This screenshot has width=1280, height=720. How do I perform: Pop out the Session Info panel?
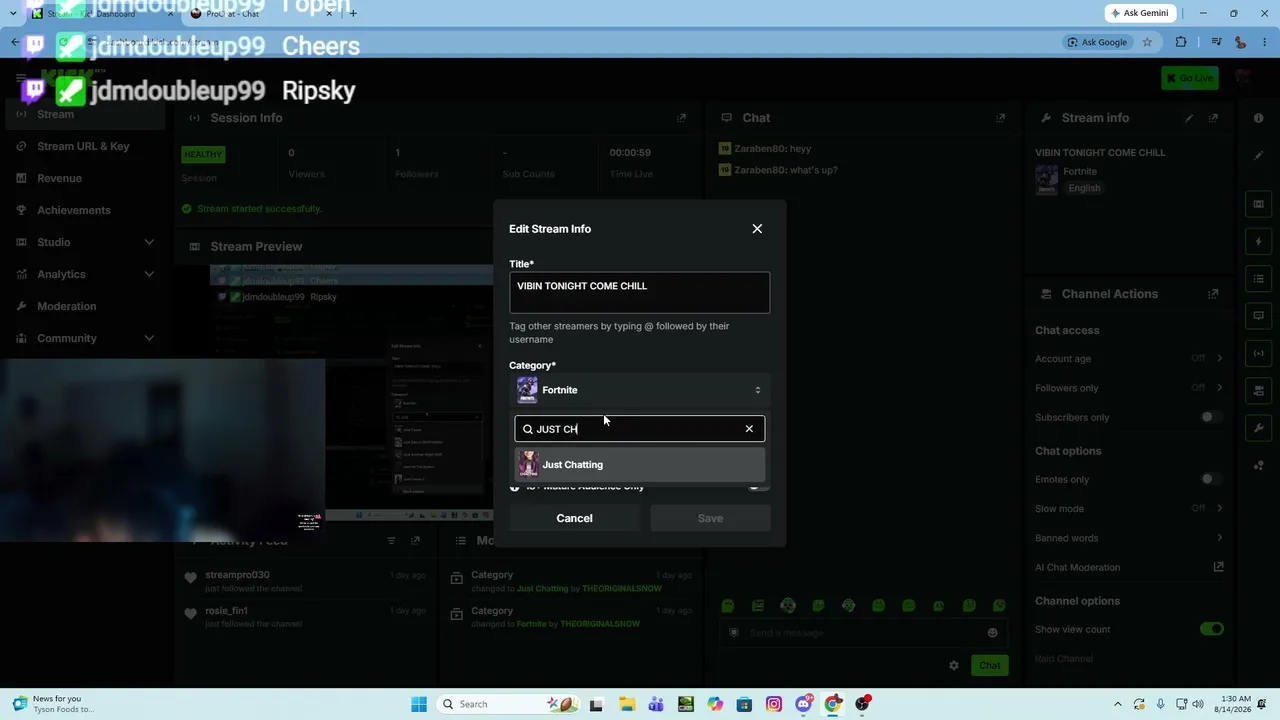(681, 118)
